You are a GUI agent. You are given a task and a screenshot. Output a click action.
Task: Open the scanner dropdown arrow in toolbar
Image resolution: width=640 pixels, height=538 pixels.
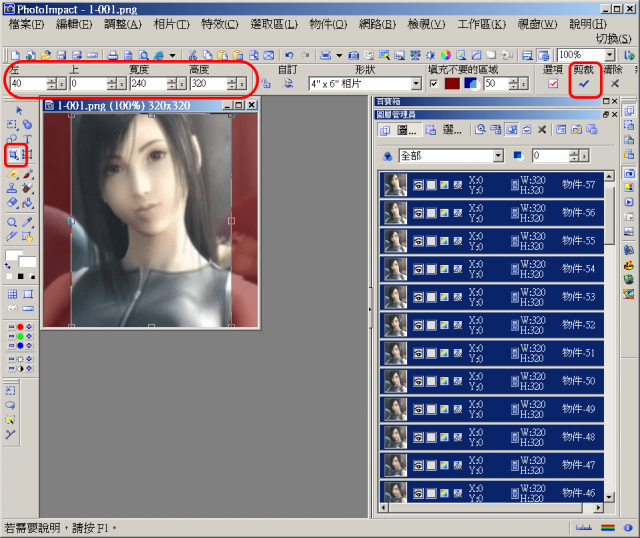point(339,55)
